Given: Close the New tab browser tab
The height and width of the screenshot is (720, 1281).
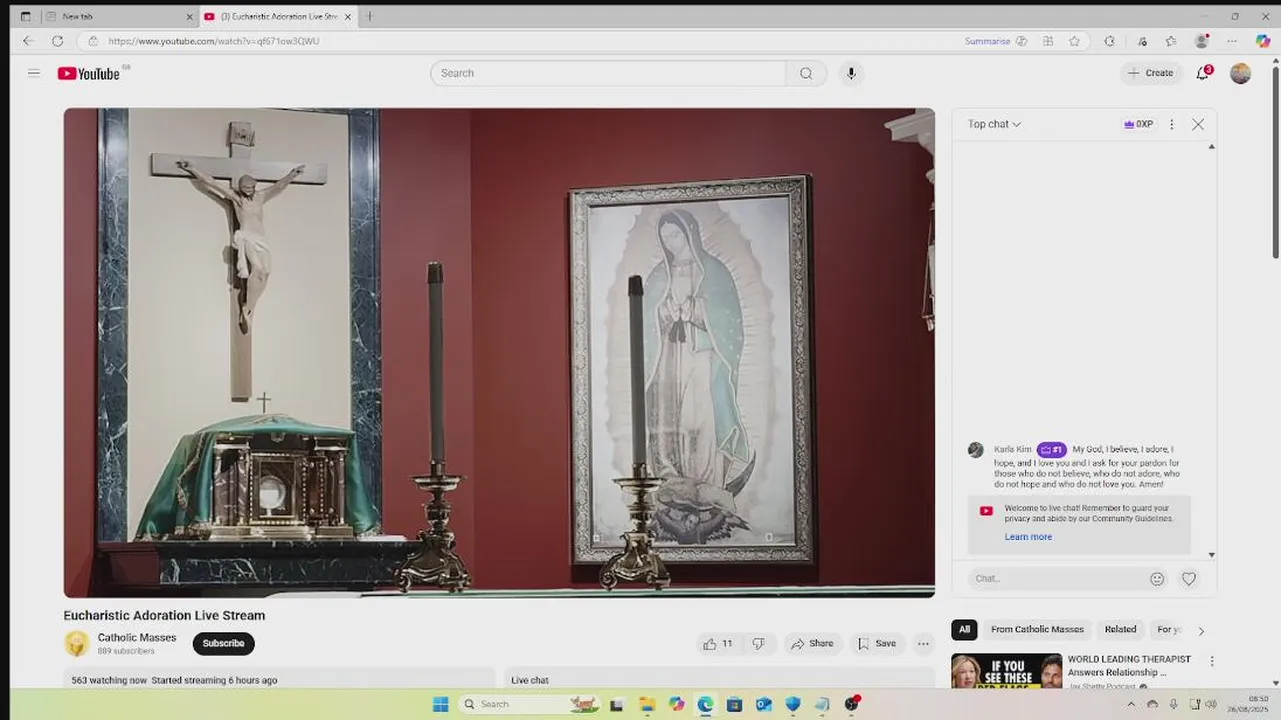Looking at the screenshot, I should point(189,17).
